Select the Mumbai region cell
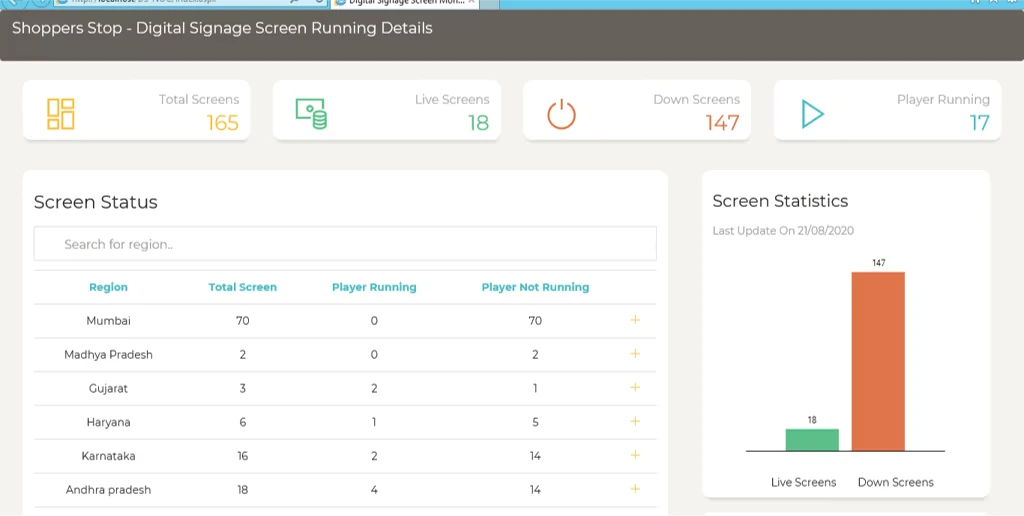This screenshot has width=1024, height=516. click(108, 321)
